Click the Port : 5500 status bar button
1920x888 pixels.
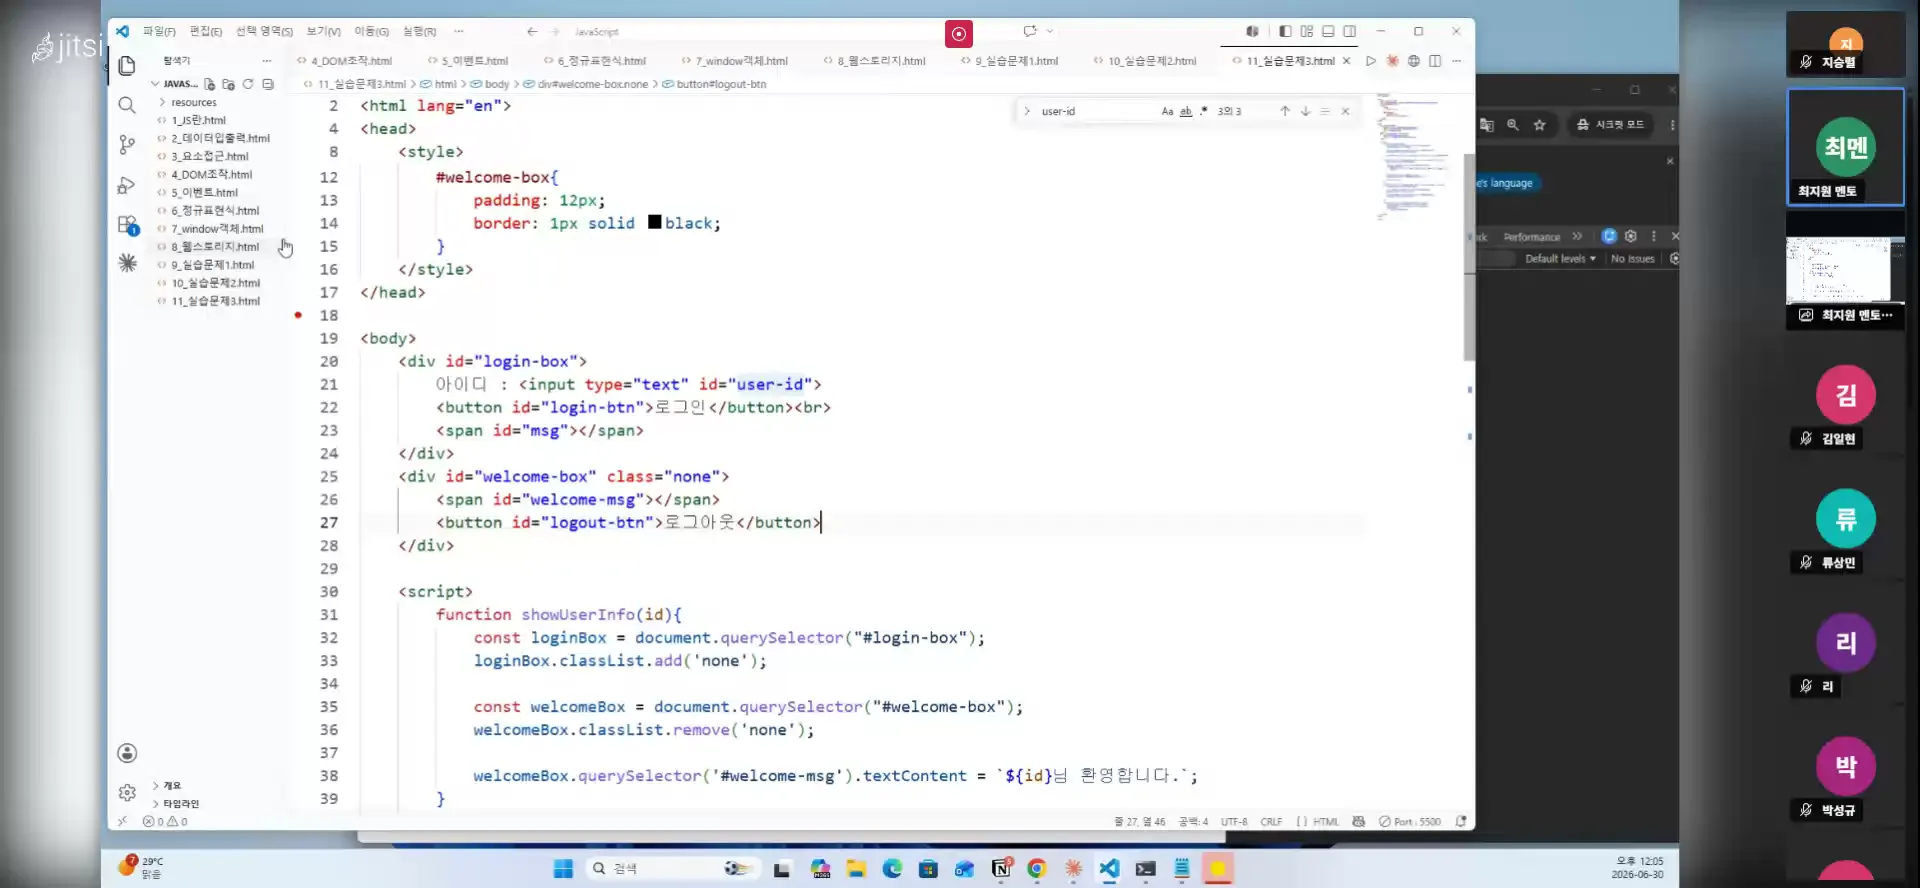point(1410,822)
